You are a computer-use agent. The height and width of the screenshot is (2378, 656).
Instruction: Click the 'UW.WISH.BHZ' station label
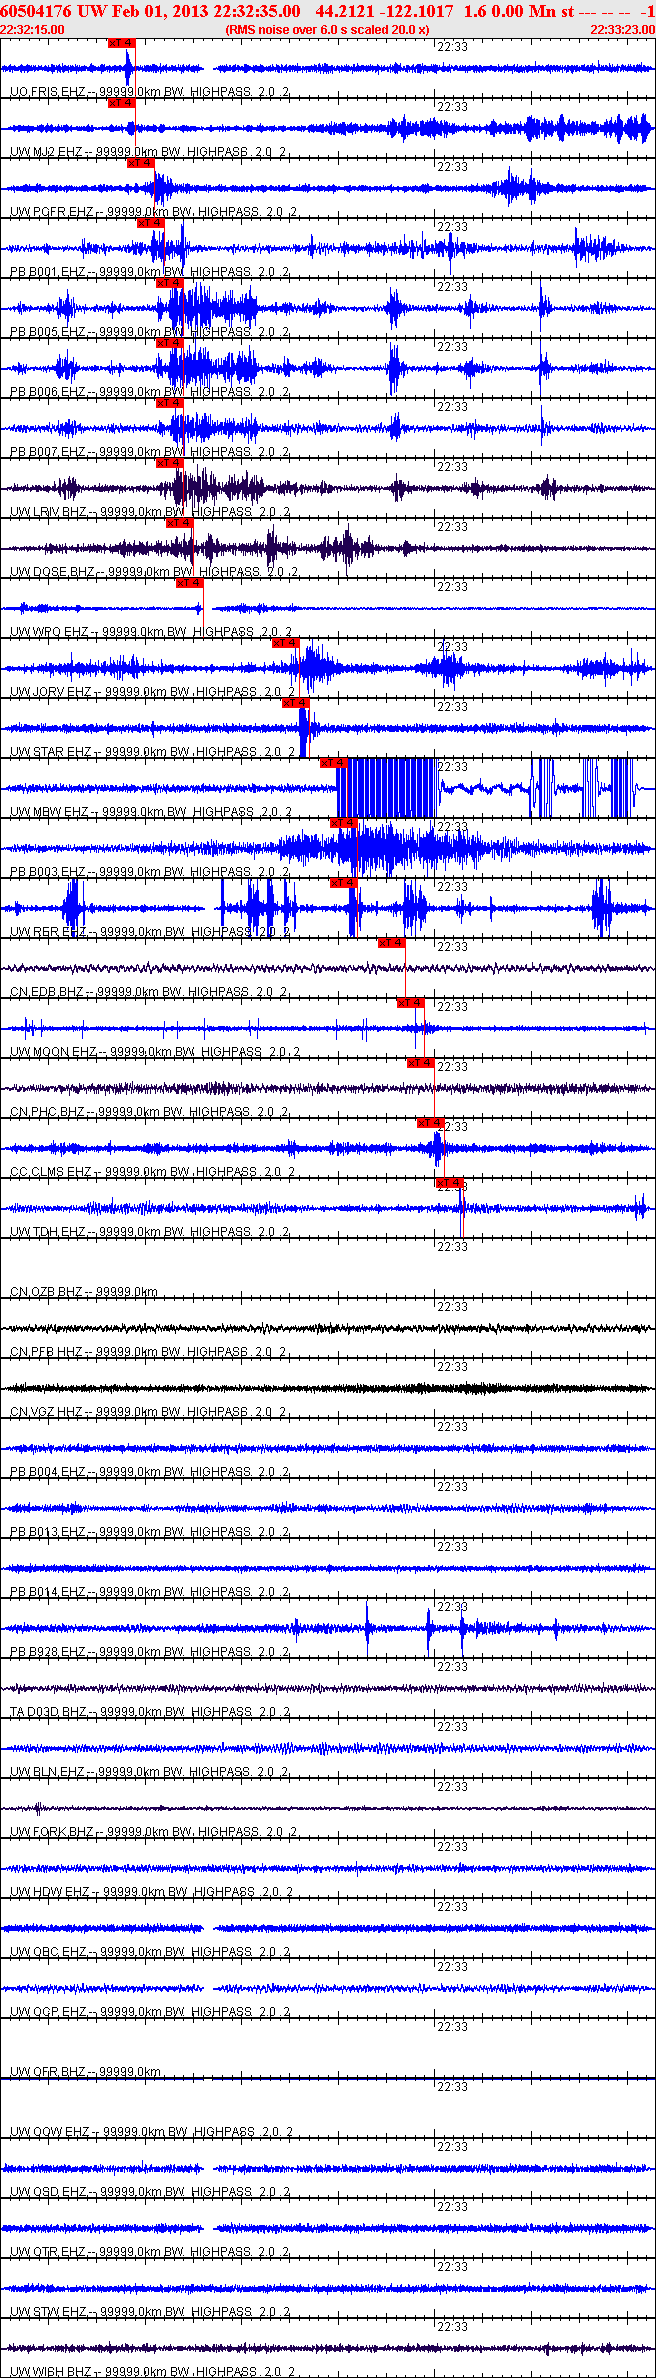click(x=51, y=2372)
